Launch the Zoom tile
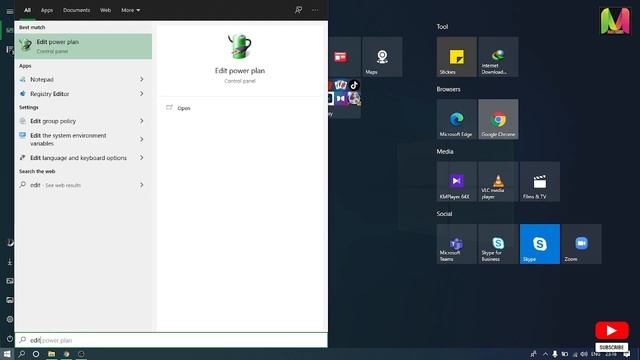This screenshot has width=640, height=360. (x=581, y=244)
